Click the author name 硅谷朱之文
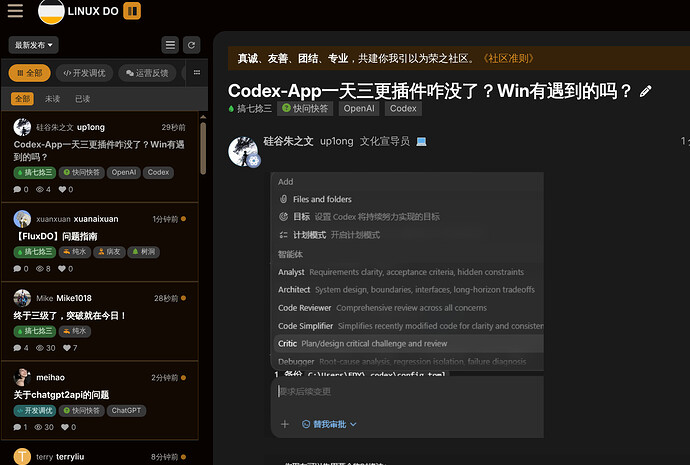The image size is (690, 465). pos(288,141)
